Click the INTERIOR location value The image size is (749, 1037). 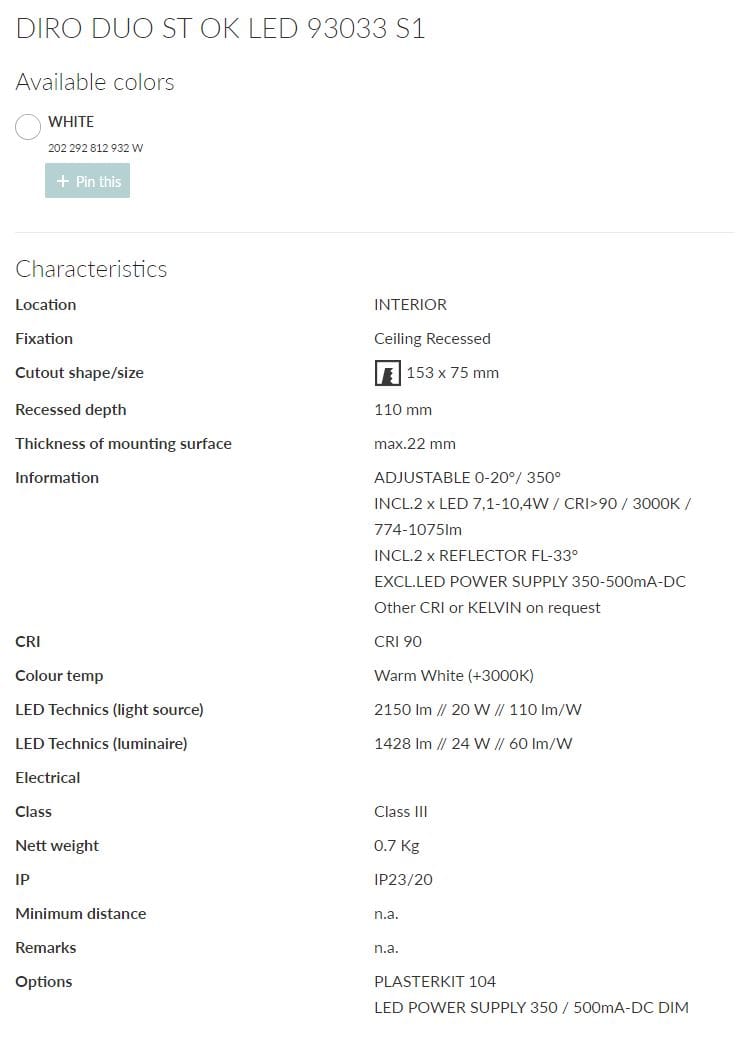(410, 304)
